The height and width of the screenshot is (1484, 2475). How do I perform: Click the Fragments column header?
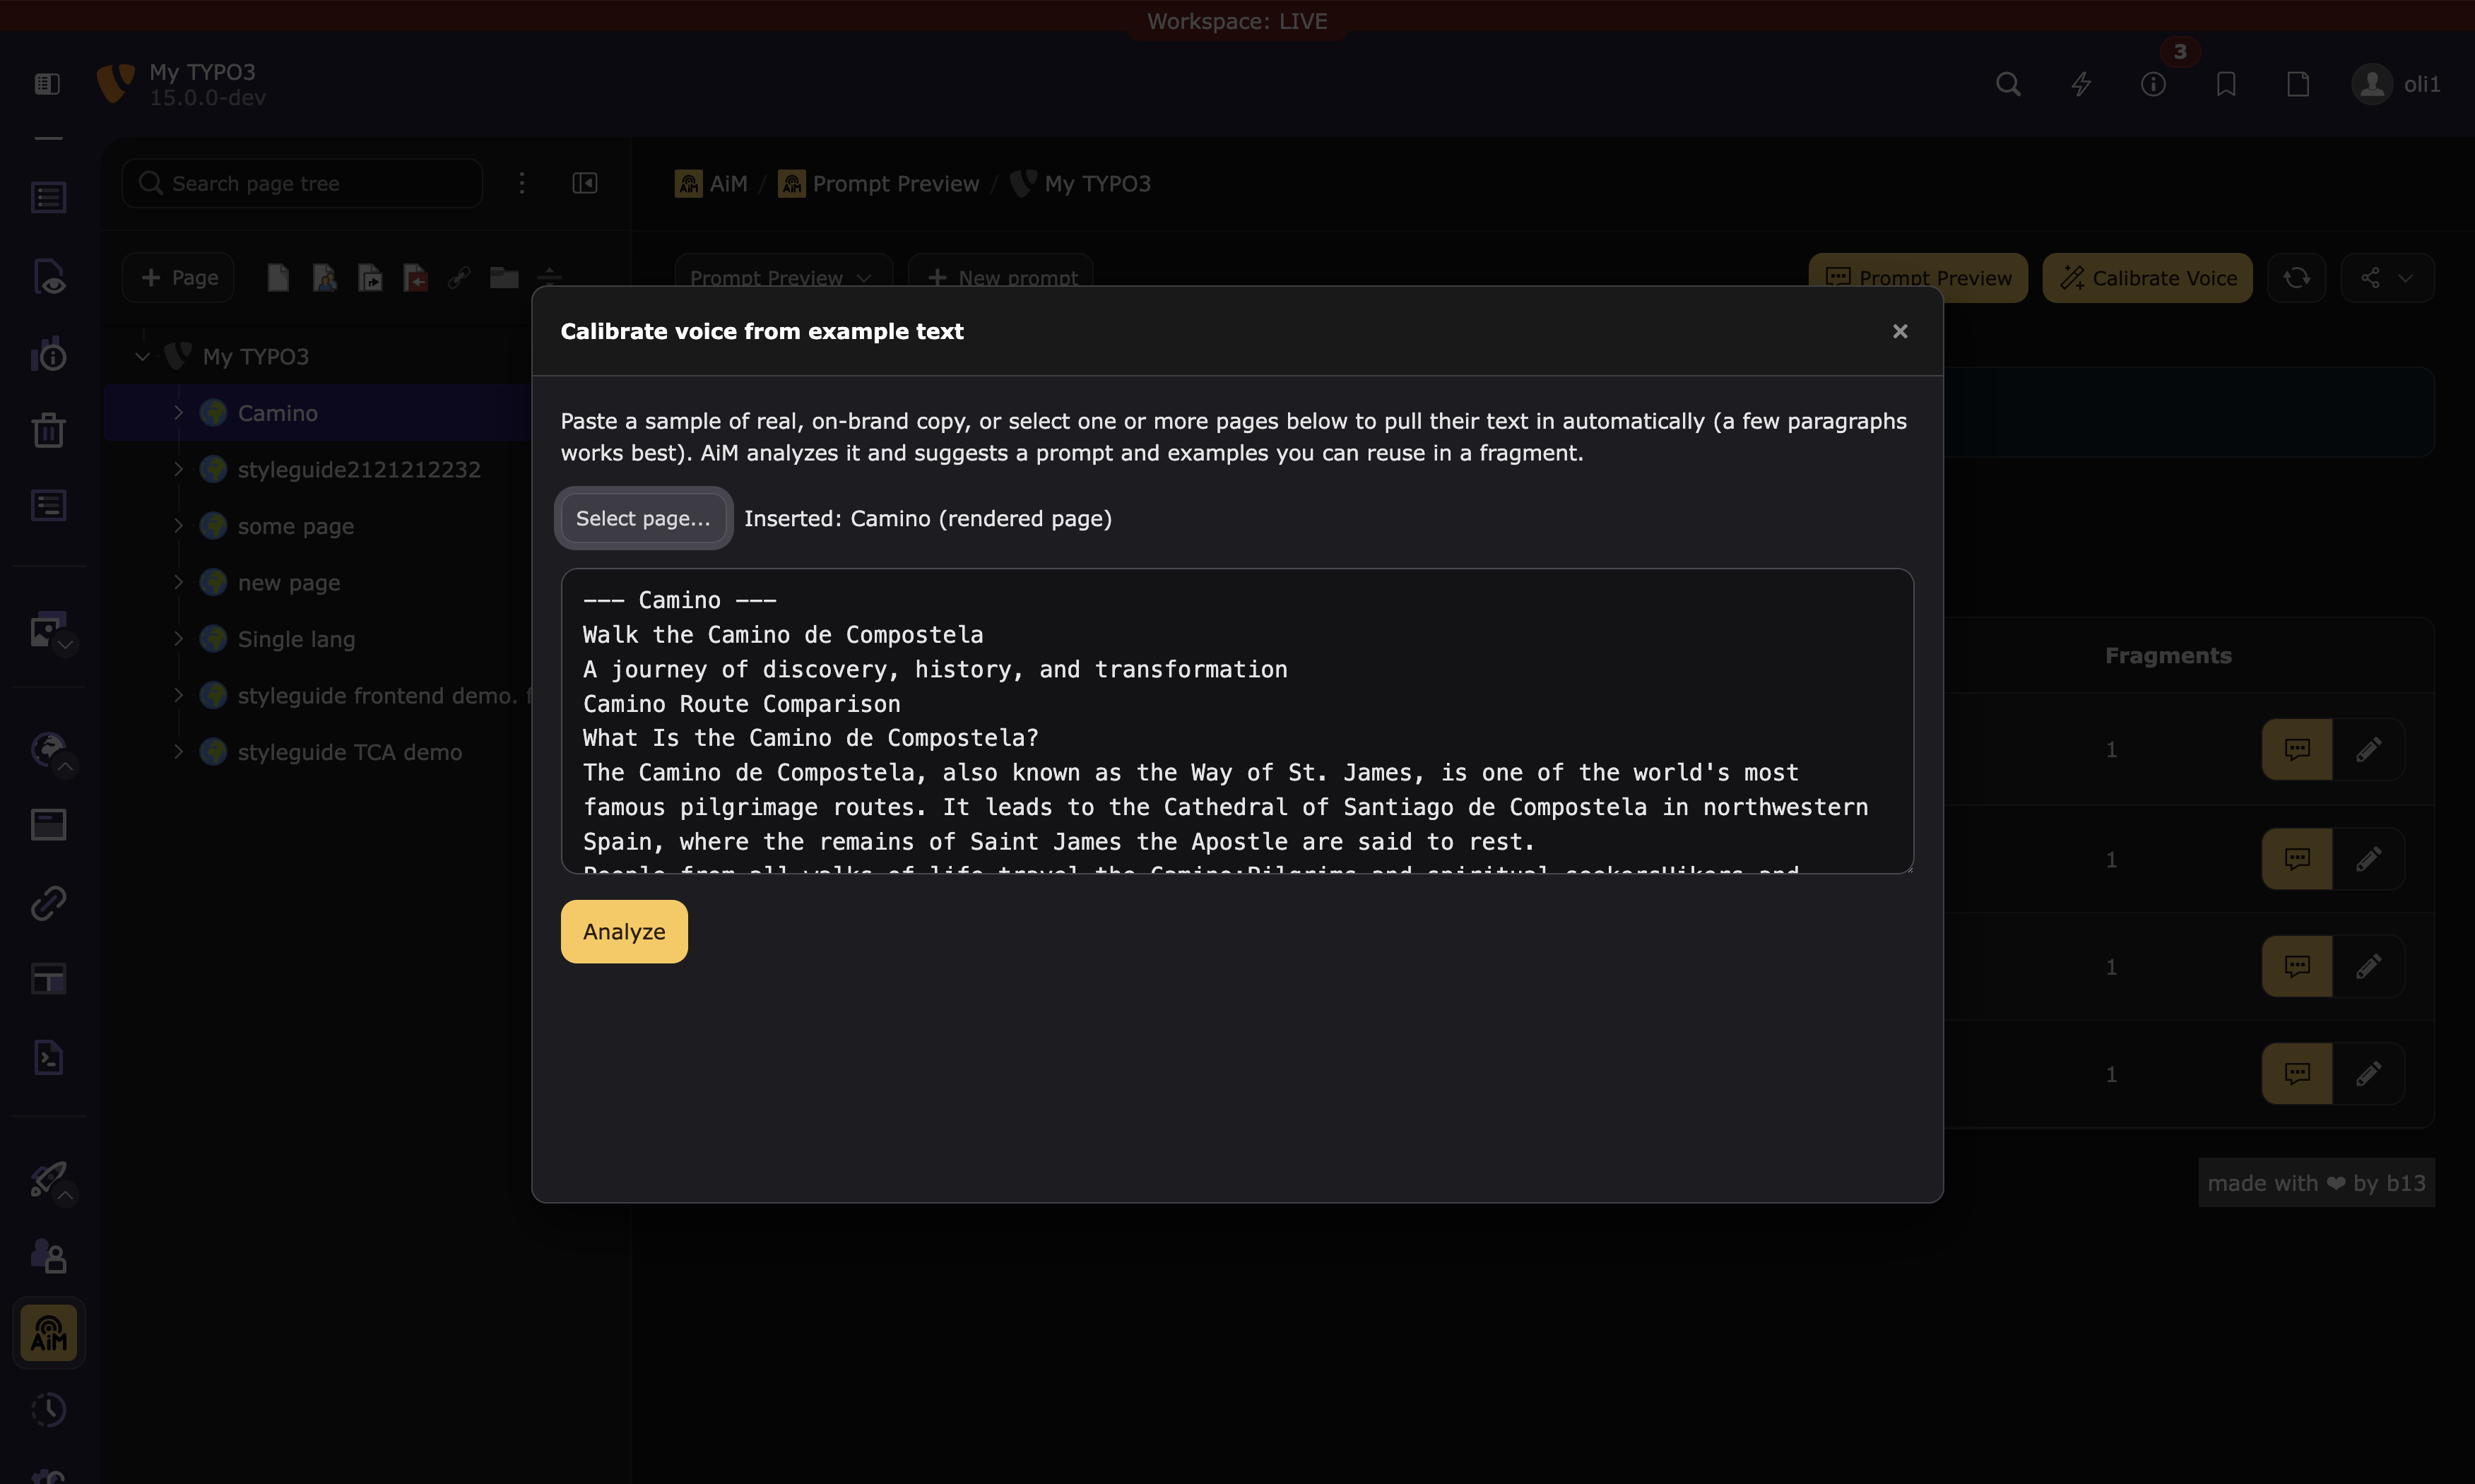pos(2168,655)
